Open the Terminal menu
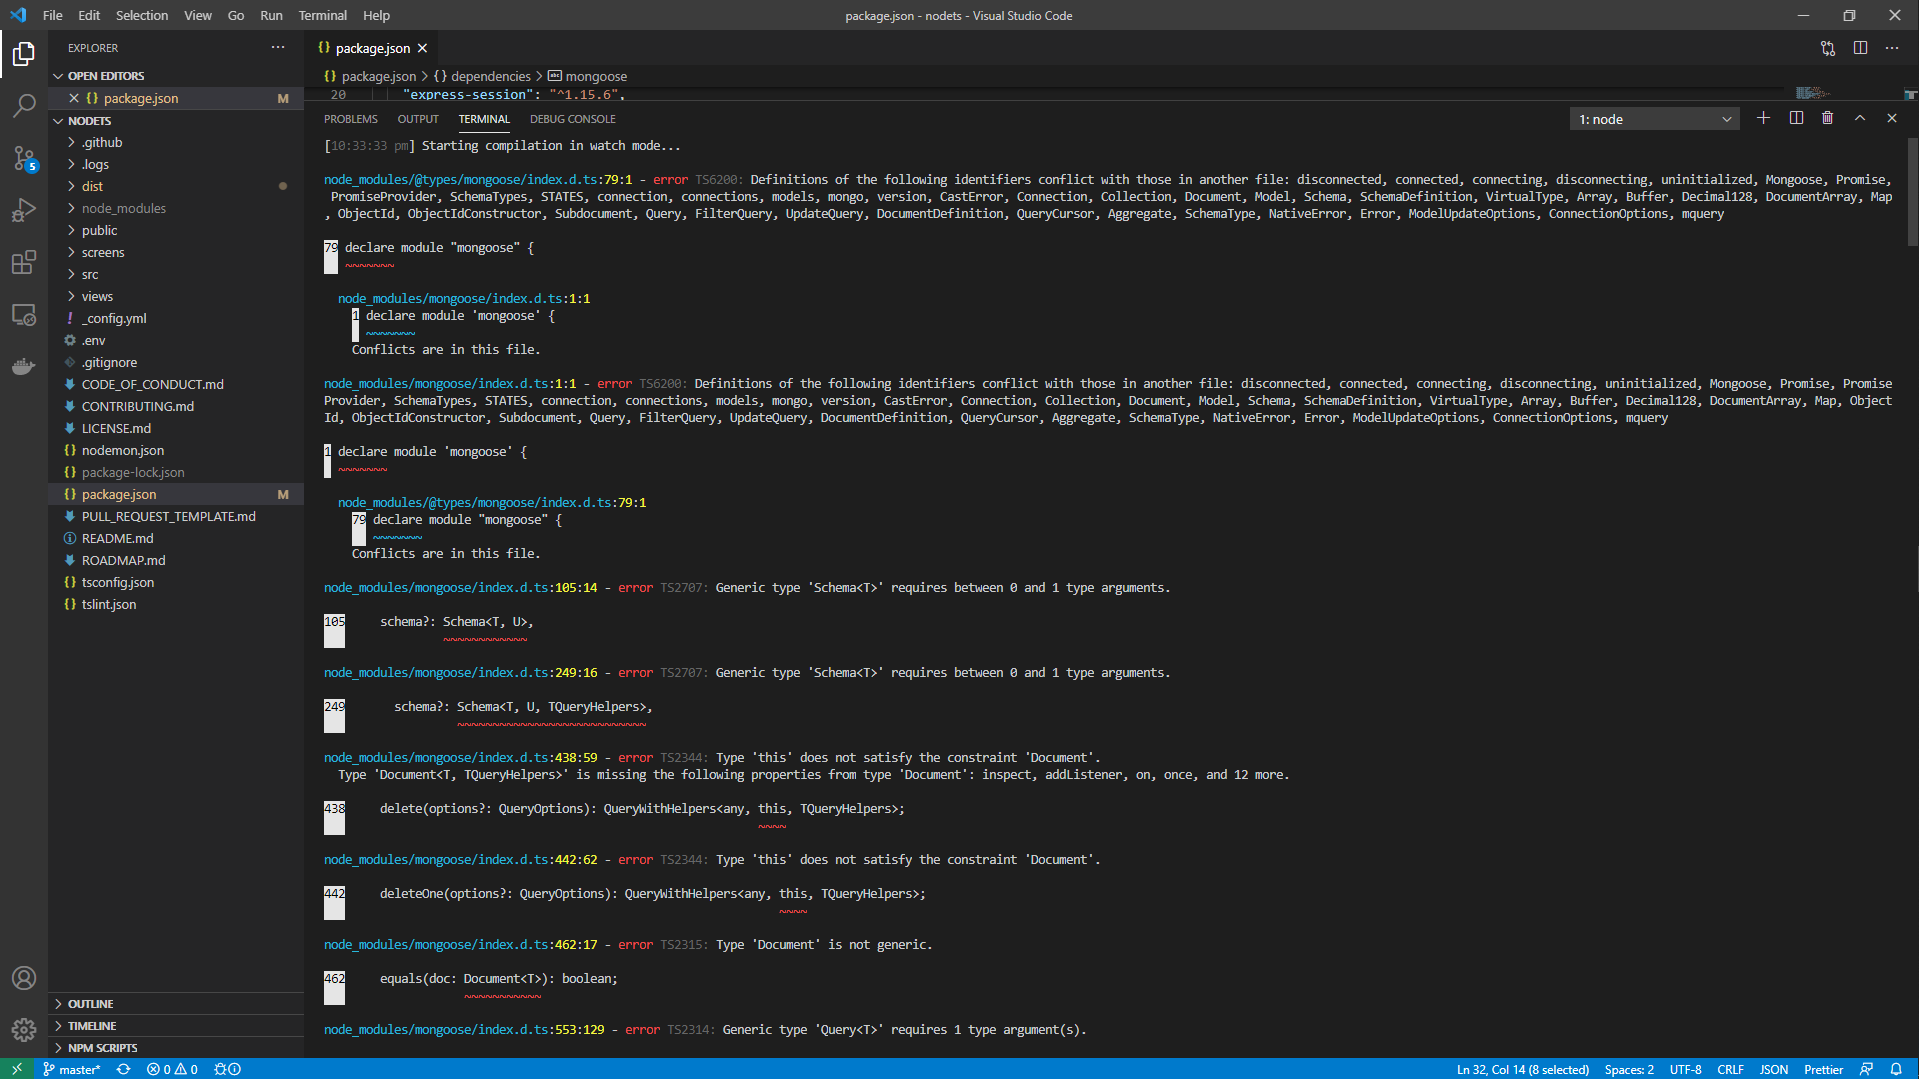 [322, 15]
